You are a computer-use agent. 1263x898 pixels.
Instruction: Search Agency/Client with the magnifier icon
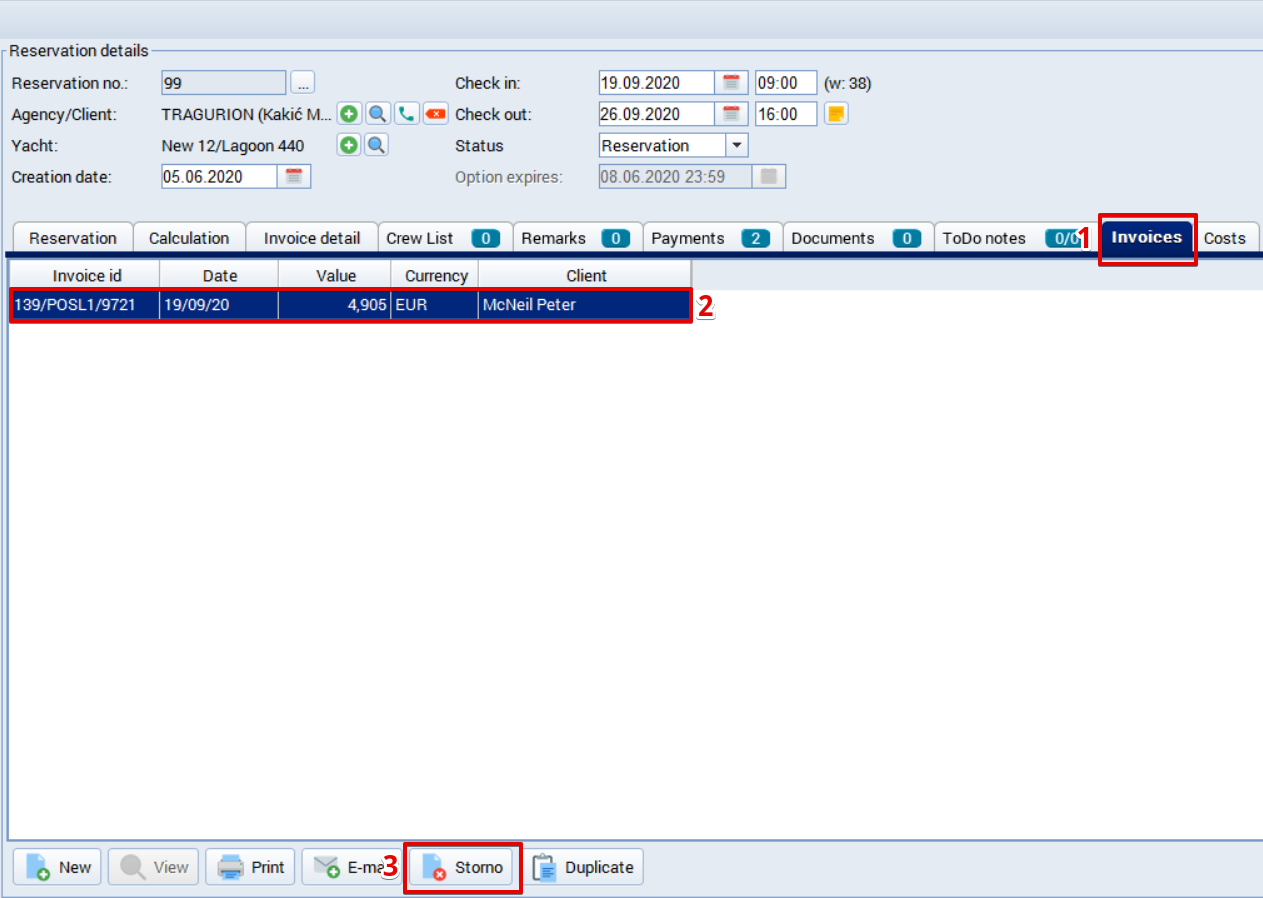[377, 114]
